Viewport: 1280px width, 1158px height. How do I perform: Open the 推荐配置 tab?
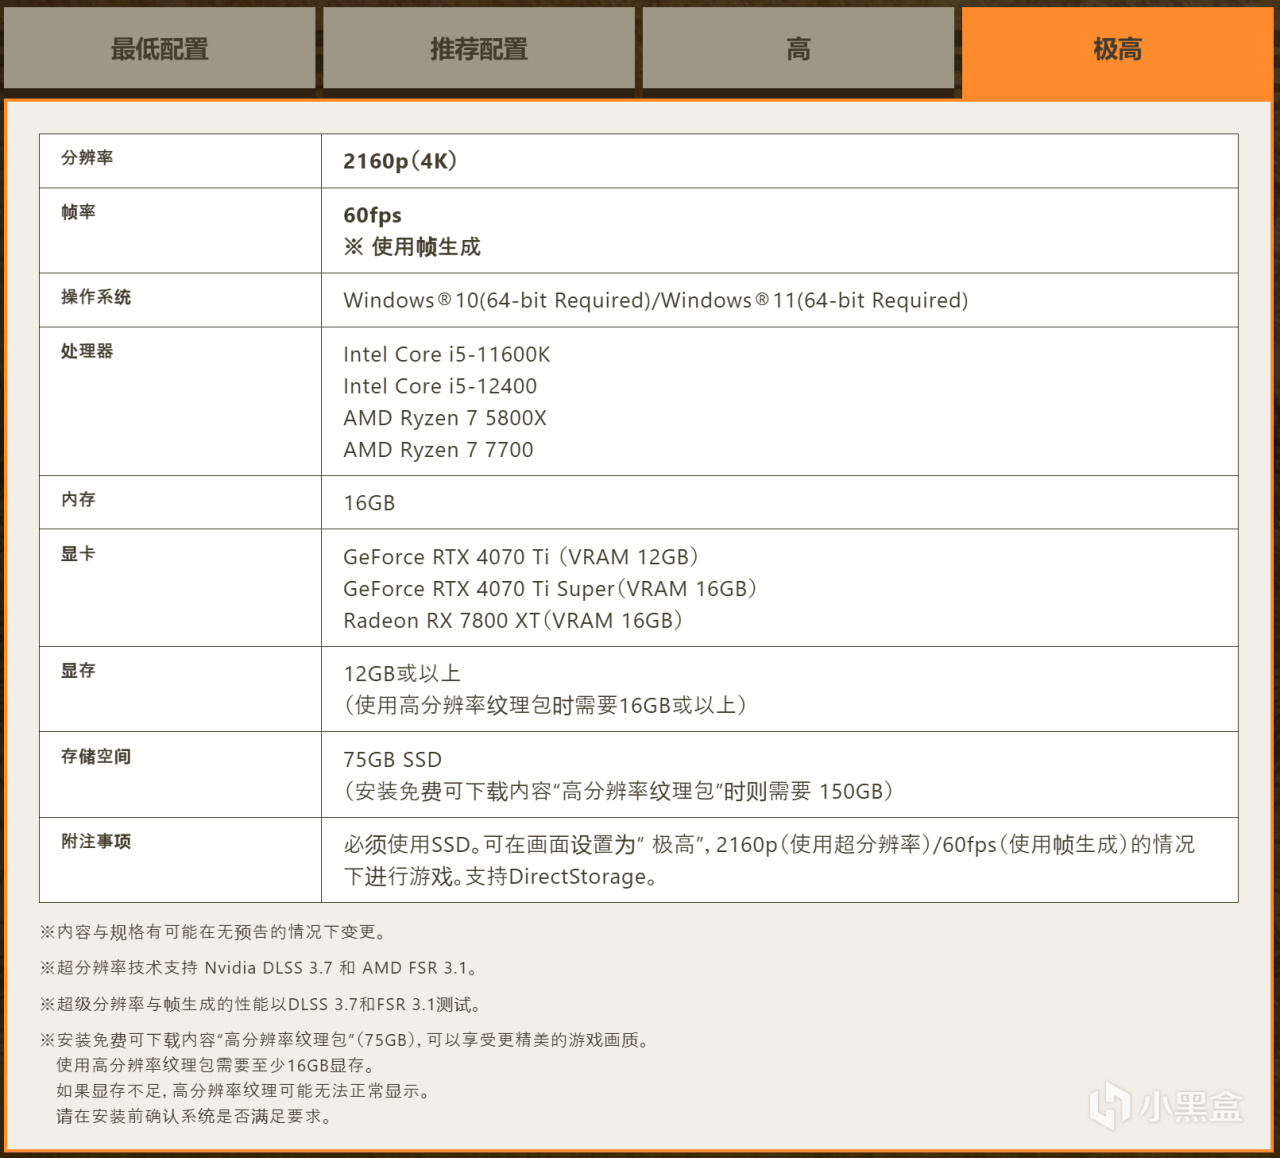pos(479,48)
